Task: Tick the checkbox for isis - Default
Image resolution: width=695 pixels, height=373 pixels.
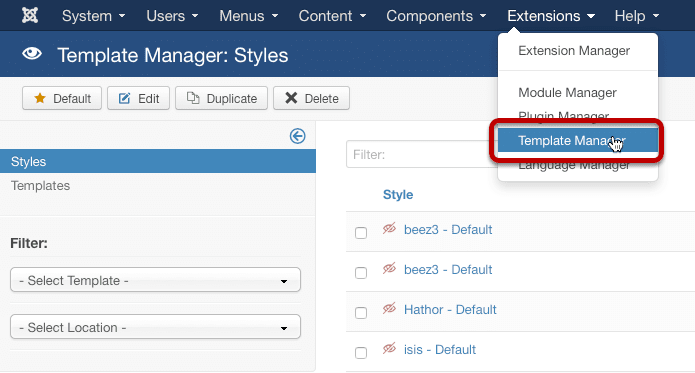Action: click(361, 353)
